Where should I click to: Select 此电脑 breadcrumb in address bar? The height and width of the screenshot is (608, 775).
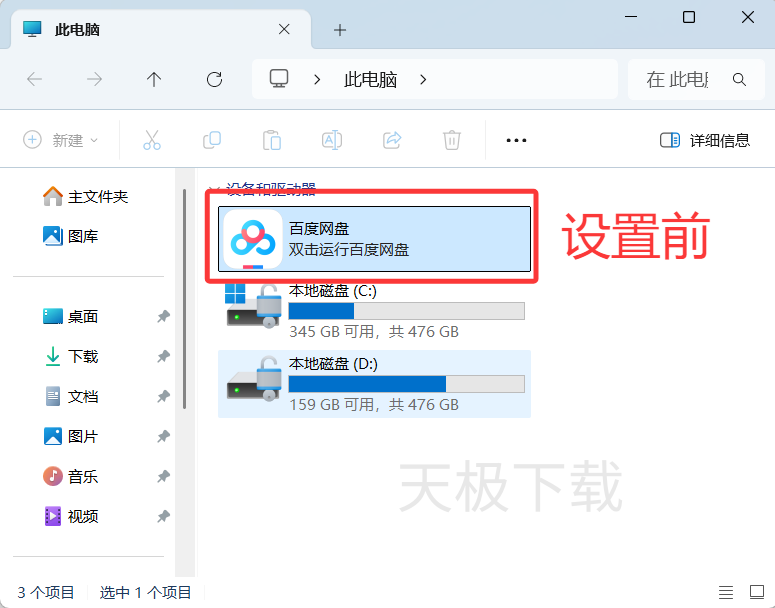tap(371, 80)
